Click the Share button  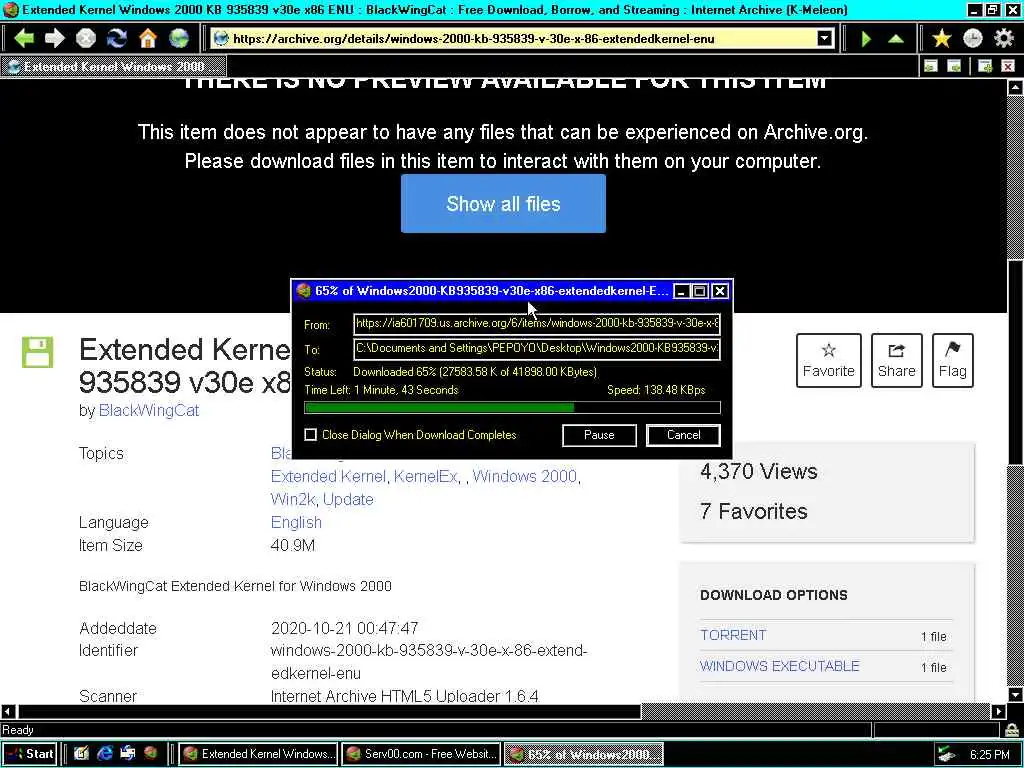click(x=896, y=360)
